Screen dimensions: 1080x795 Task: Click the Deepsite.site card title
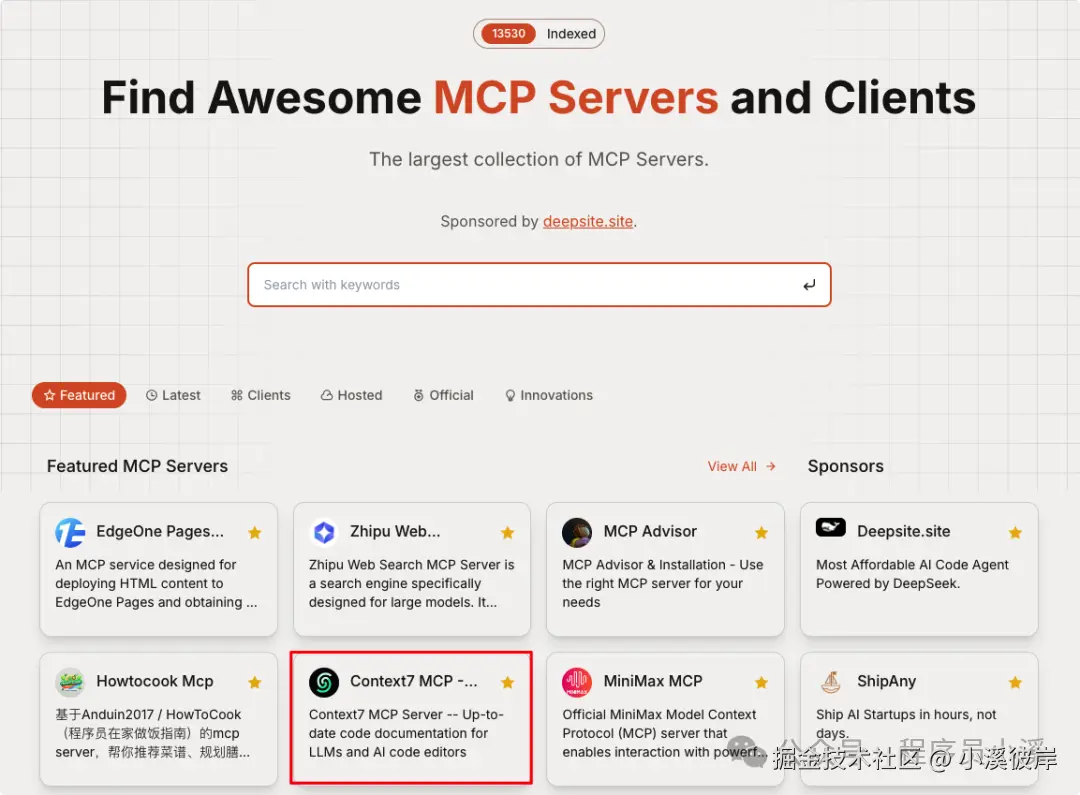(x=904, y=531)
